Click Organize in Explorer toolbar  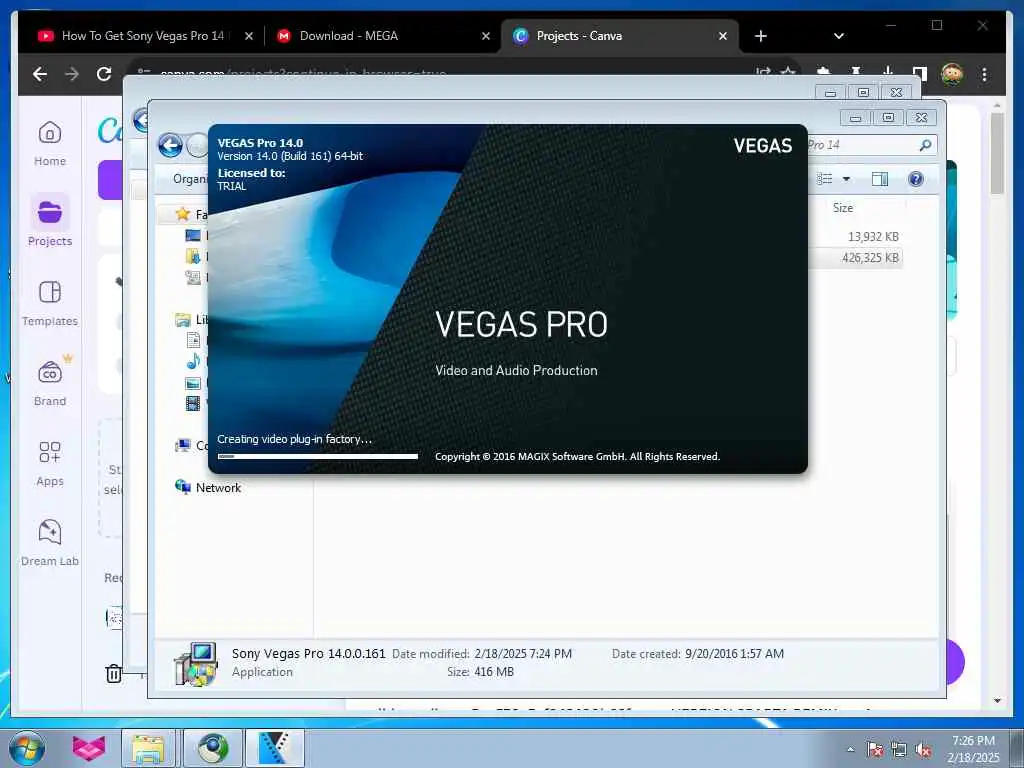(x=188, y=179)
